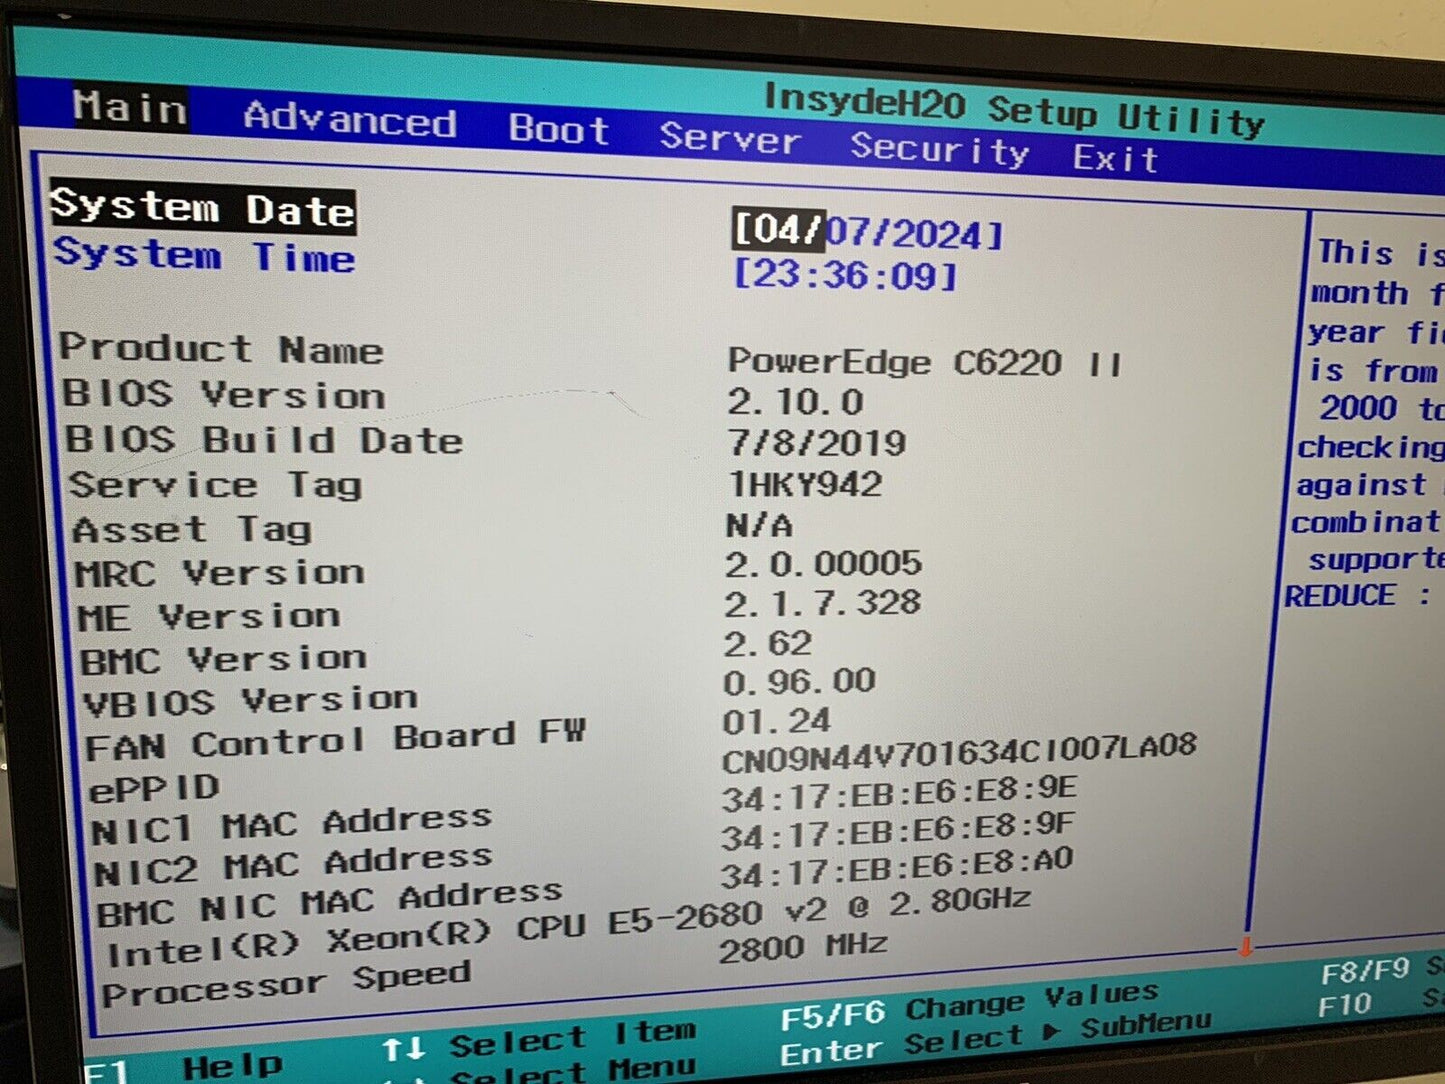Click MRC version value 2.0.00005

click(823, 564)
